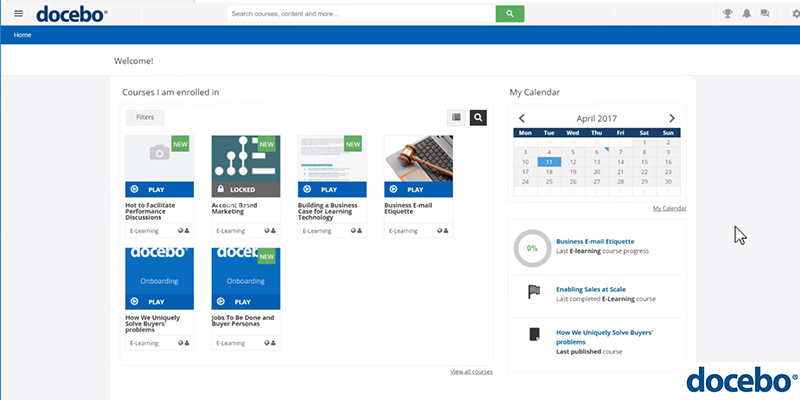The image size is (800, 400).
Task: Go to next calendar month
Action: pos(672,118)
